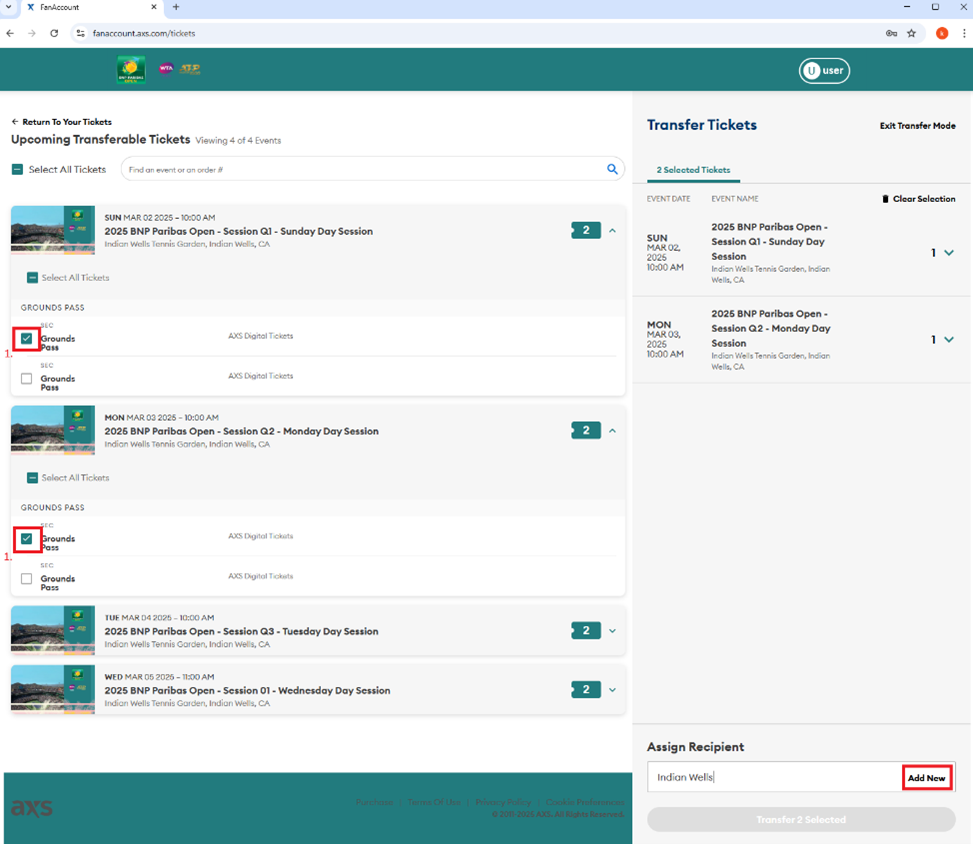Open the tab search dropdown arrow

[8, 7]
